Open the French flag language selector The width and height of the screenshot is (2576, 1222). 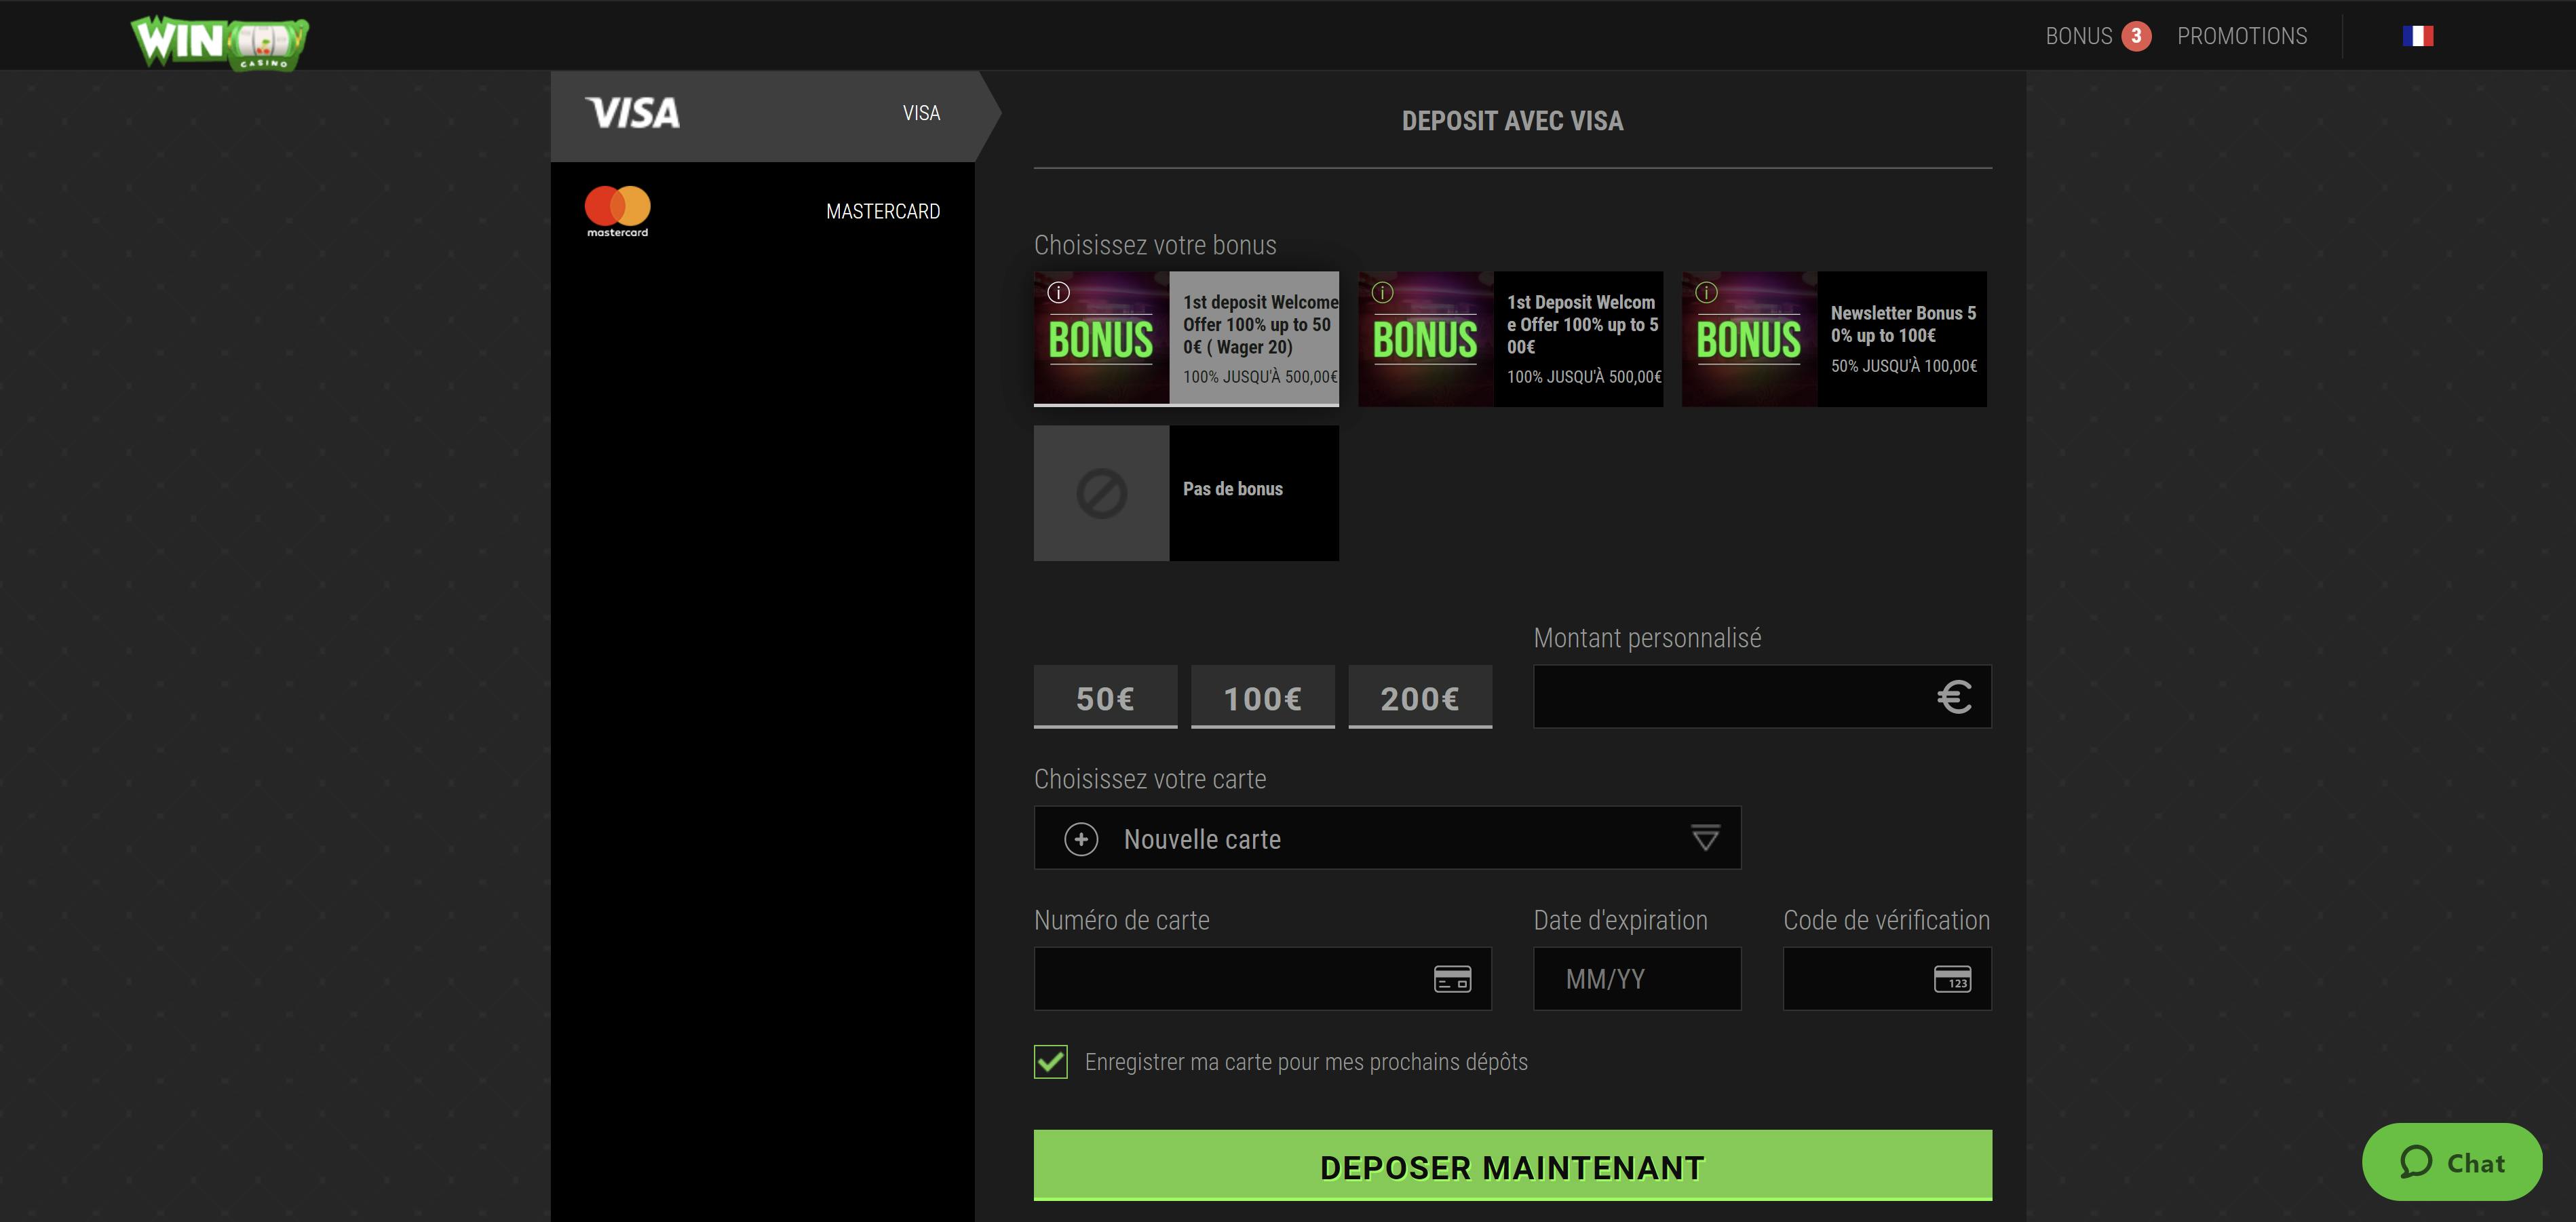2417,36
